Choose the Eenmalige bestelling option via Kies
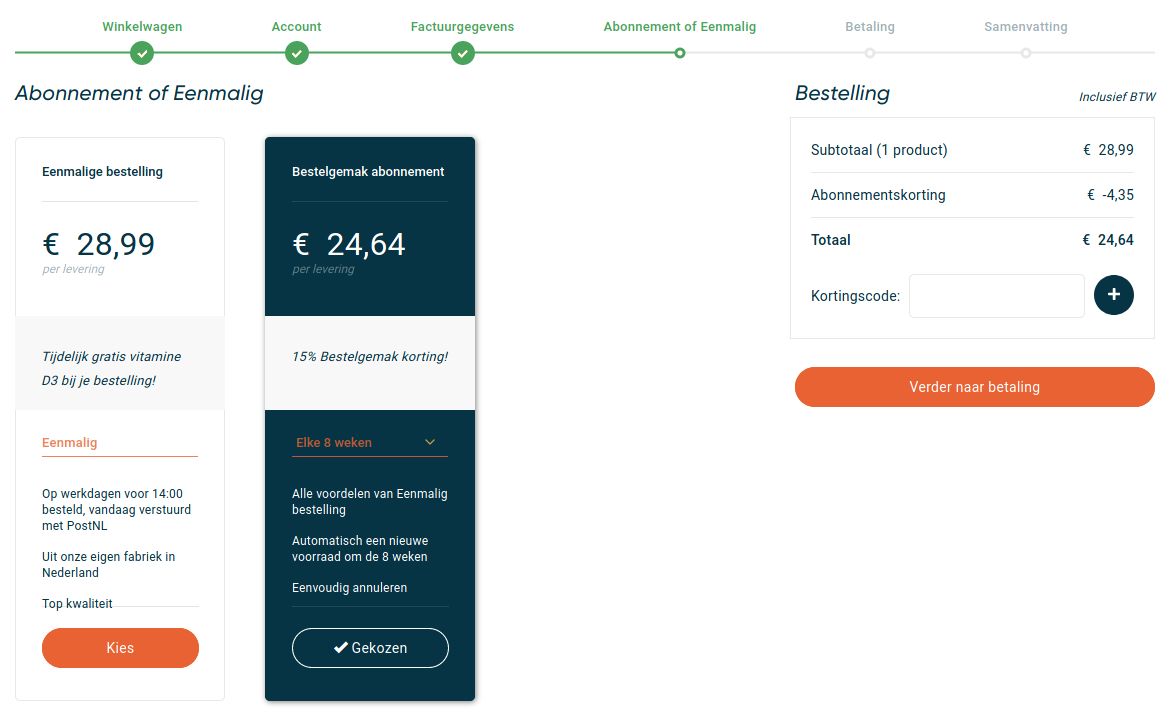Viewport: 1170px width, 721px height. click(120, 648)
